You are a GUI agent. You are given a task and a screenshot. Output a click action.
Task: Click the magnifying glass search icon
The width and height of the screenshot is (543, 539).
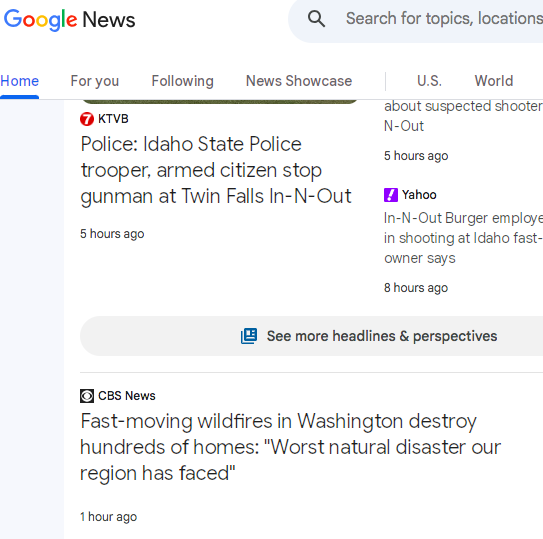pyautogui.click(x=316, y=19)
